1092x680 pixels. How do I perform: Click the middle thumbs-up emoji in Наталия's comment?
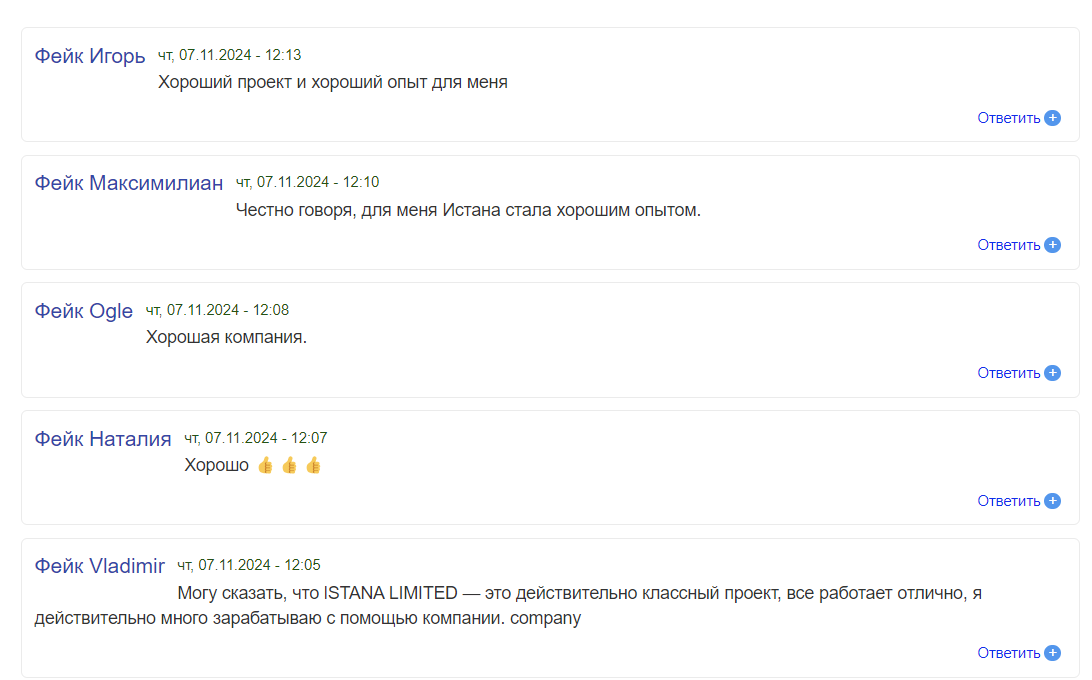point(289,465)
